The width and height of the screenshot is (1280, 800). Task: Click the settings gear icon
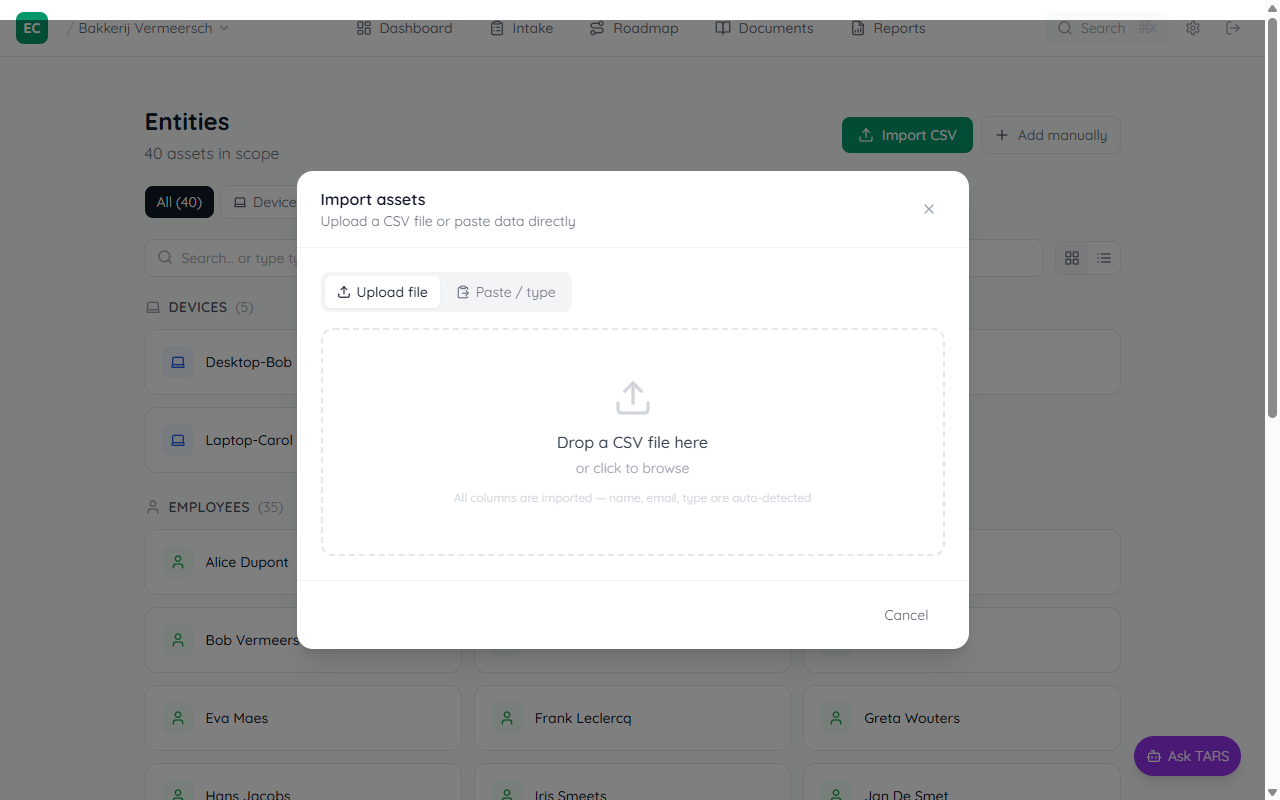1193,28
